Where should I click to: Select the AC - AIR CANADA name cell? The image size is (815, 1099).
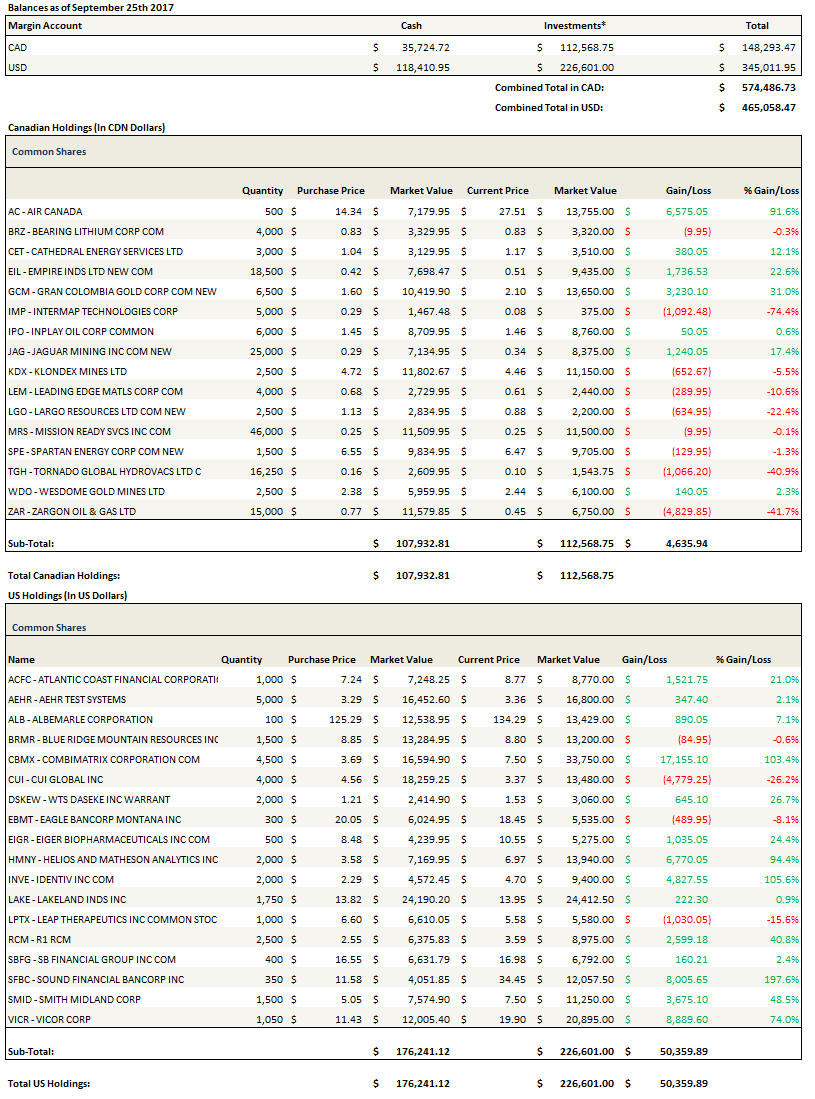pos(45,212)
